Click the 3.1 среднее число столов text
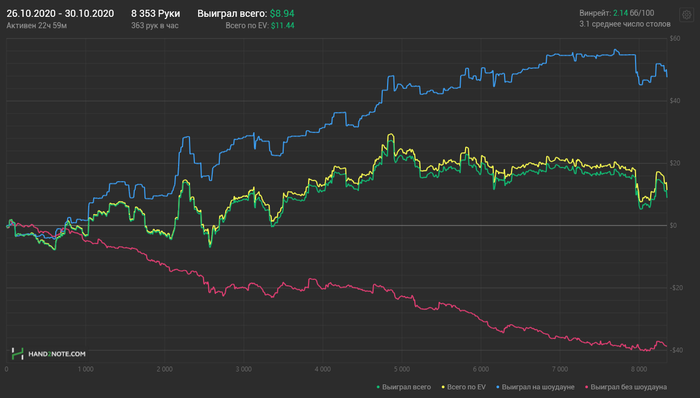The height and width of the screenshot is (398, 700). pos(625,24)
